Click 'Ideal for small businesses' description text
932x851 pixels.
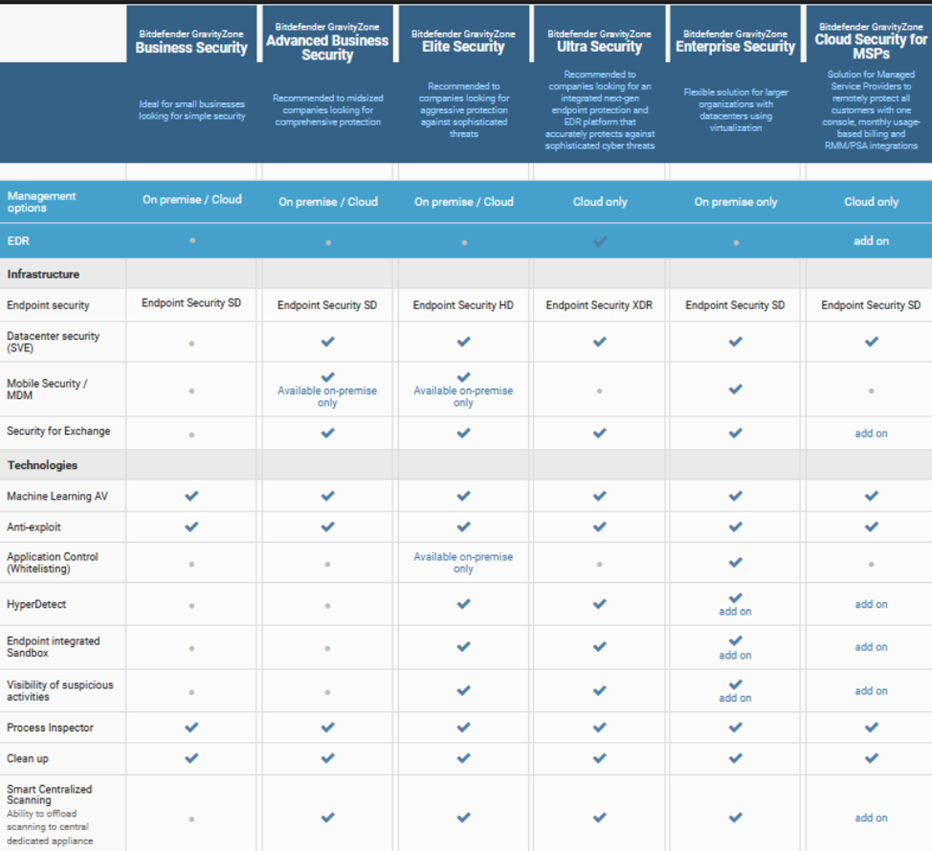(x=191, y=110)
